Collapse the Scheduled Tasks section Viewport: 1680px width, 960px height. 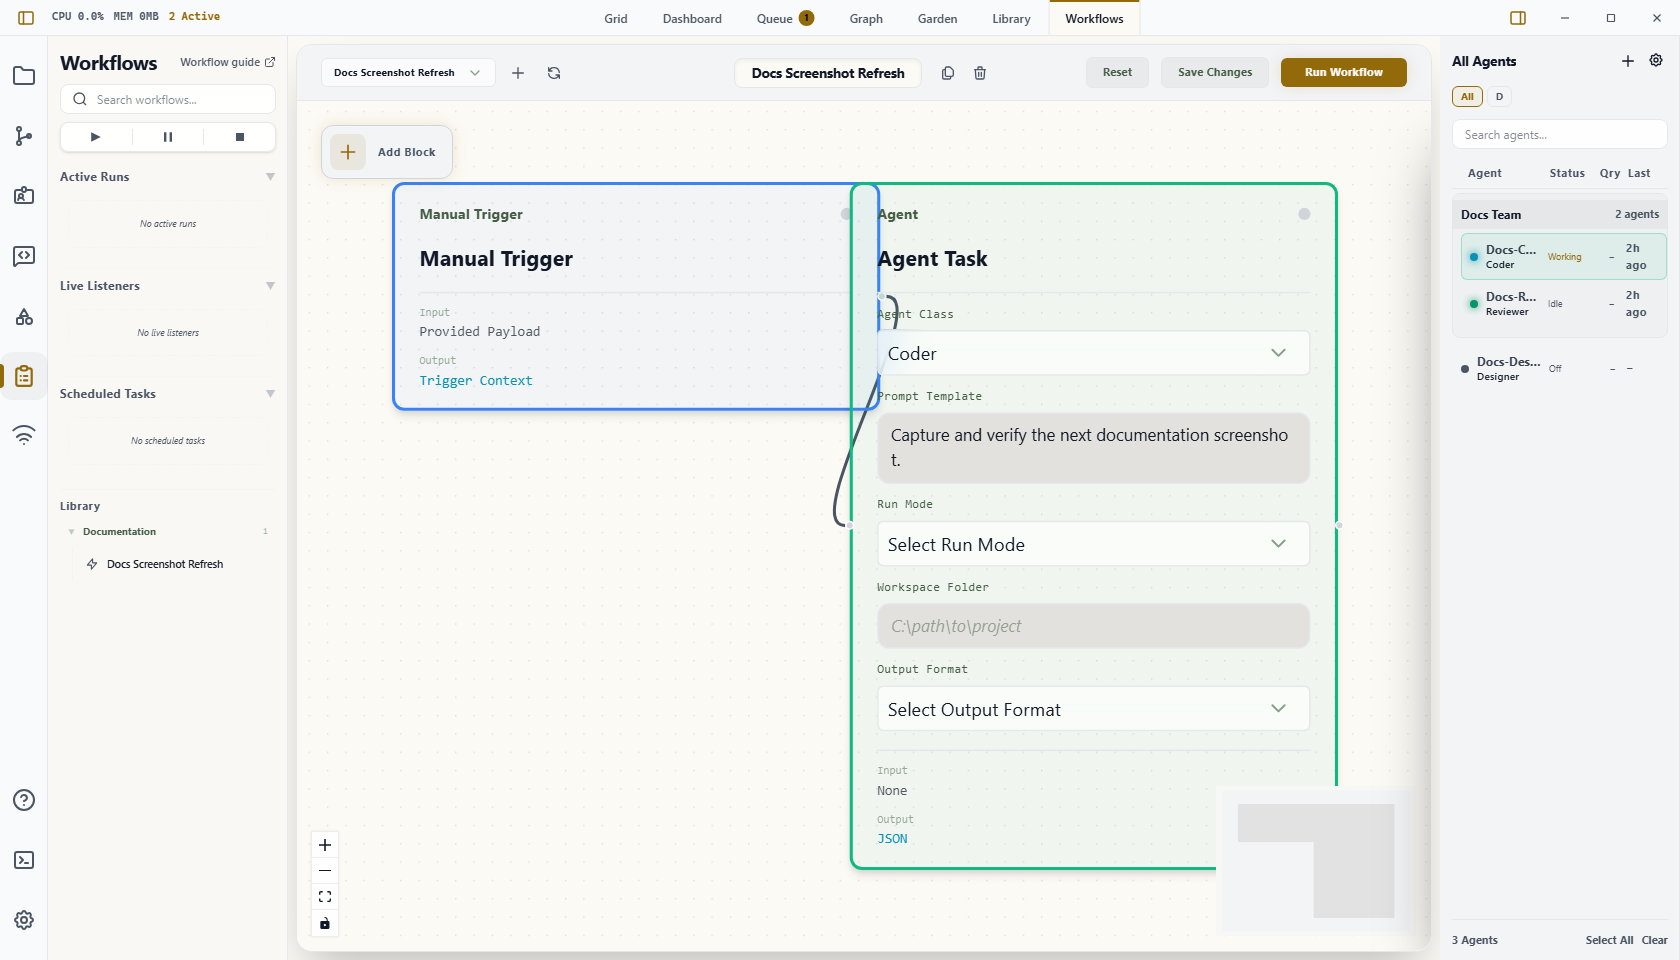(270, 394)
